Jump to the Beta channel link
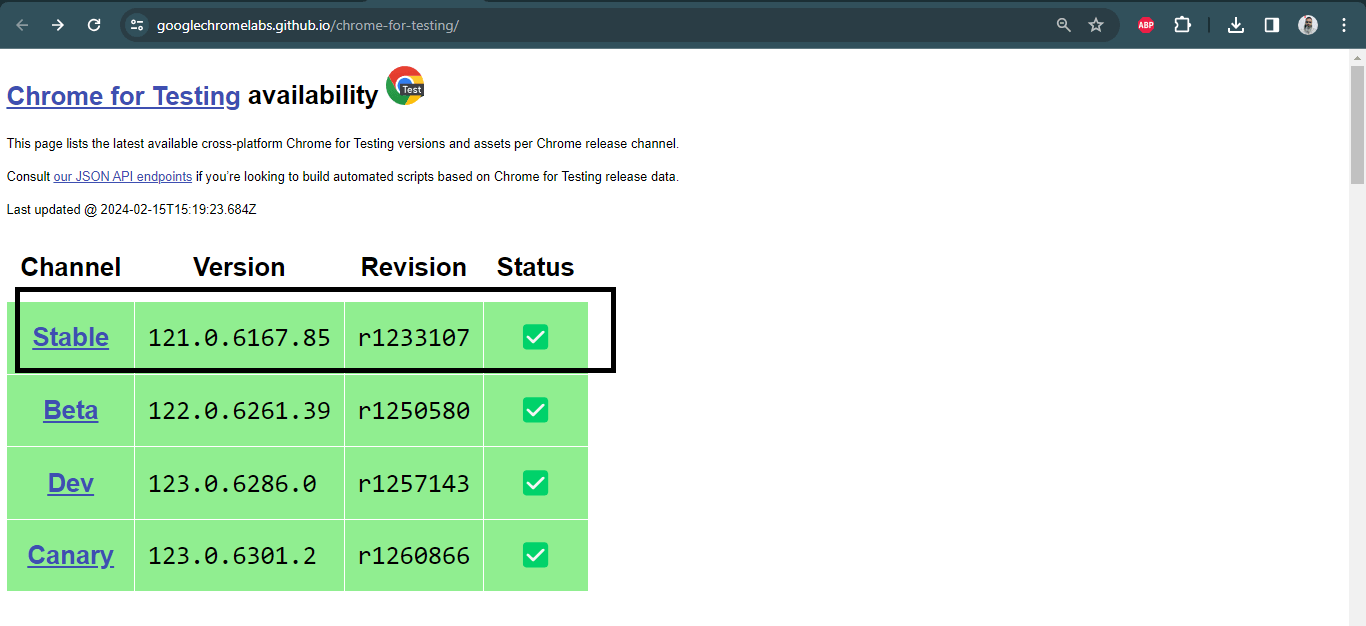1366x626 pixels. pyautogui.click(x=71, y=410)
